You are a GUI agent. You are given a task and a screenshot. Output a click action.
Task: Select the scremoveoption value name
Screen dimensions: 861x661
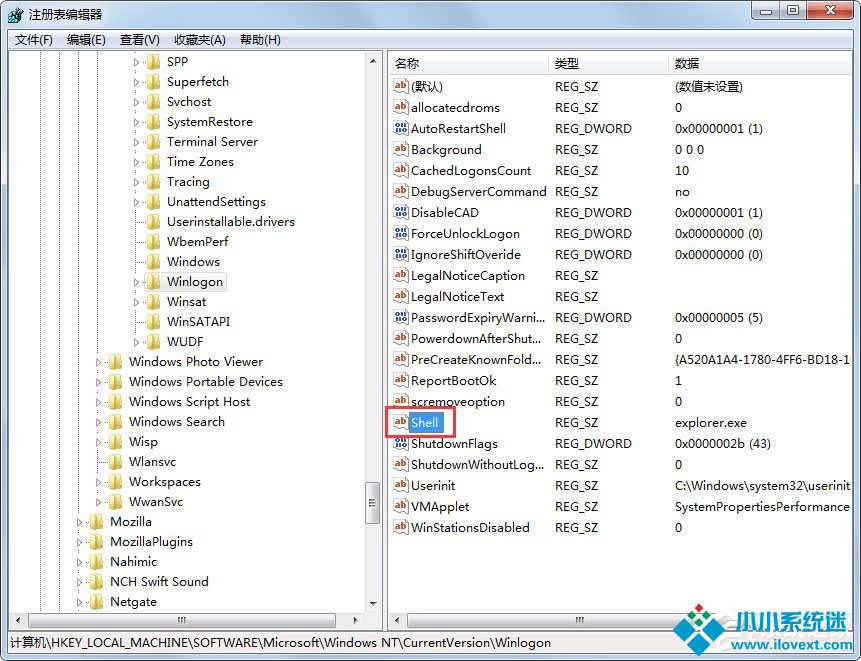point(457,401)
